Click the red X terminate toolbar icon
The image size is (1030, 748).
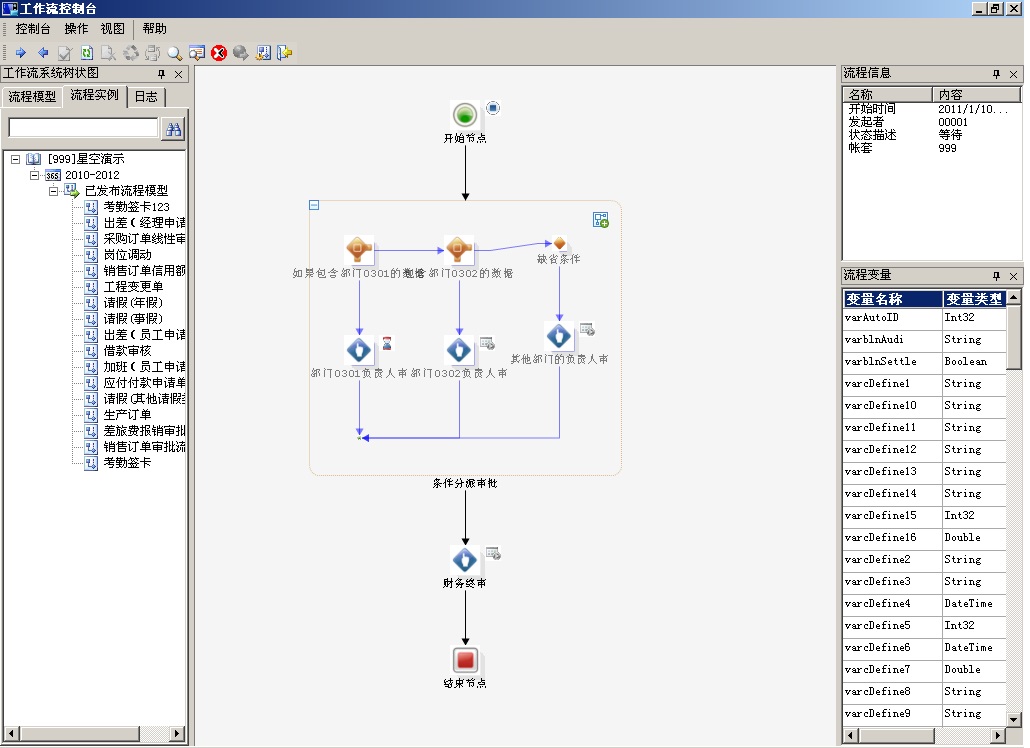click(x=219, y=53)
